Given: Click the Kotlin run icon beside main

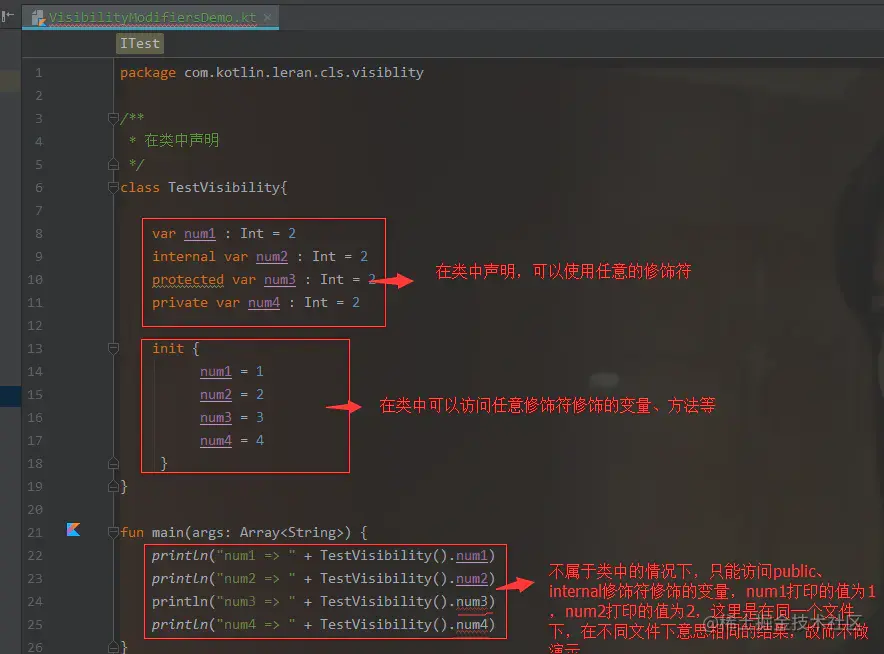Looking at the screenshot, I should (x=73, y=529).
